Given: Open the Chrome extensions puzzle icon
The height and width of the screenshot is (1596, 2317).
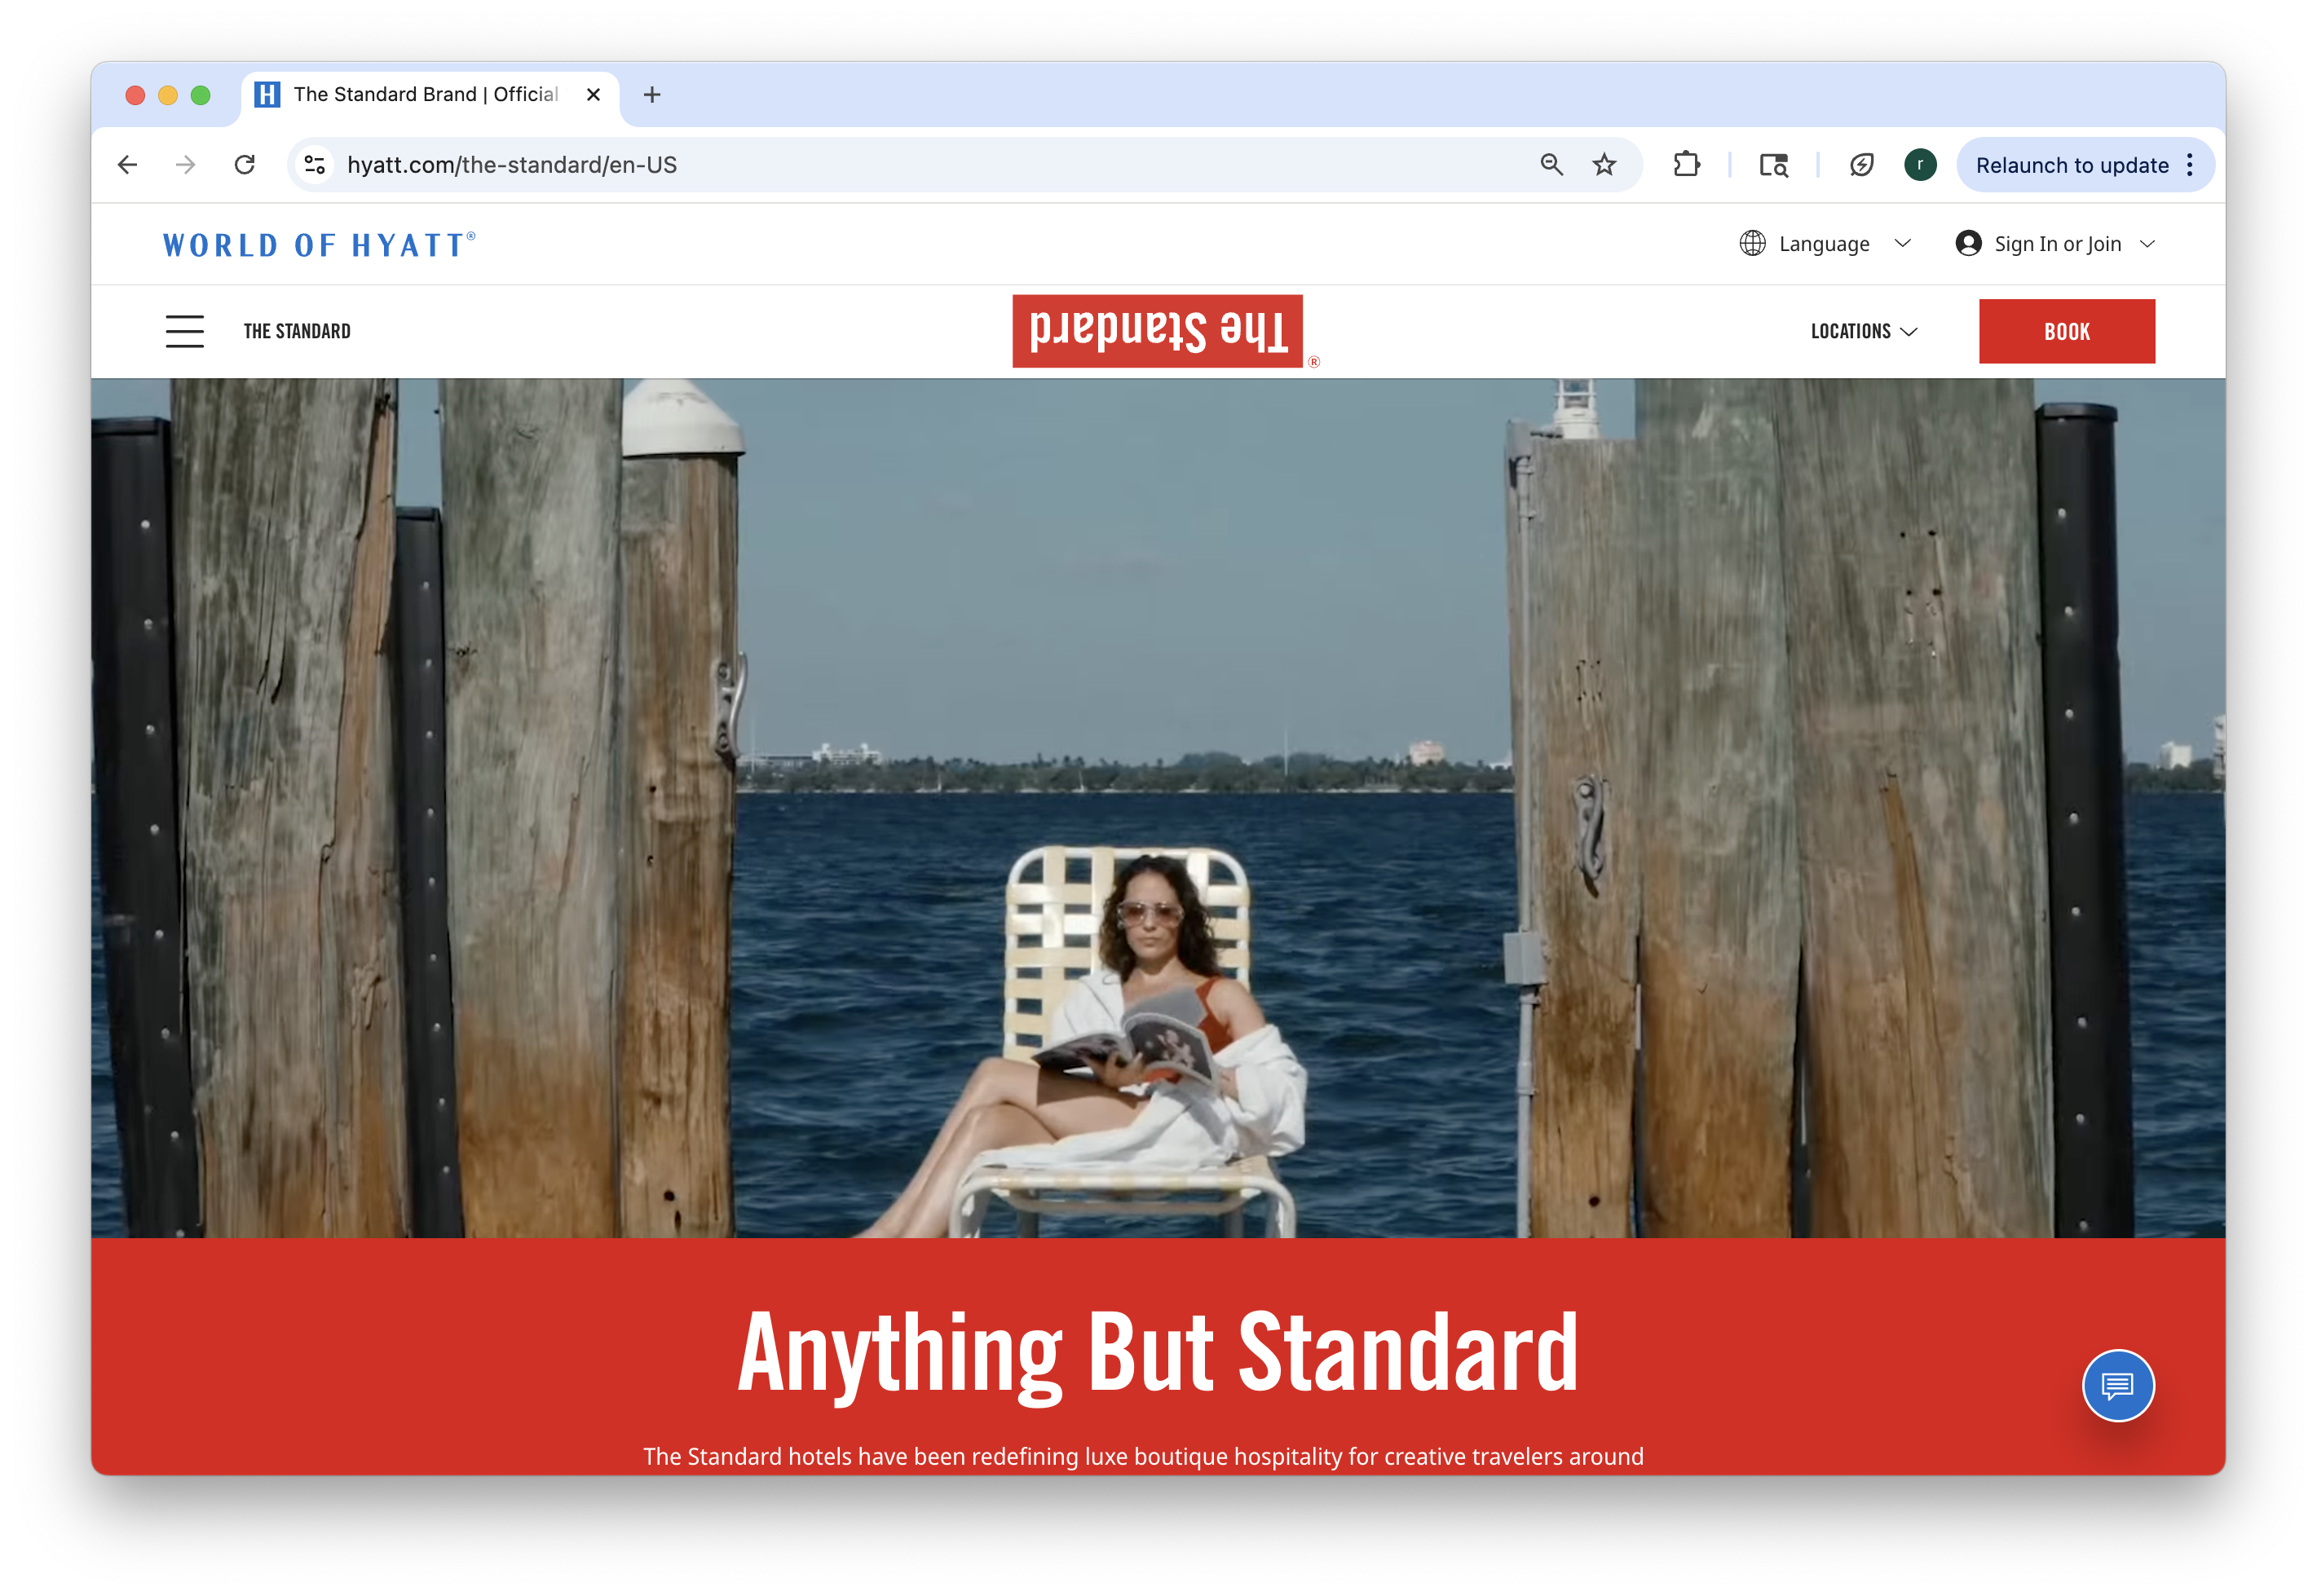Looking at the screenshot, I should pyautogui.click(x=1686, y=165).
